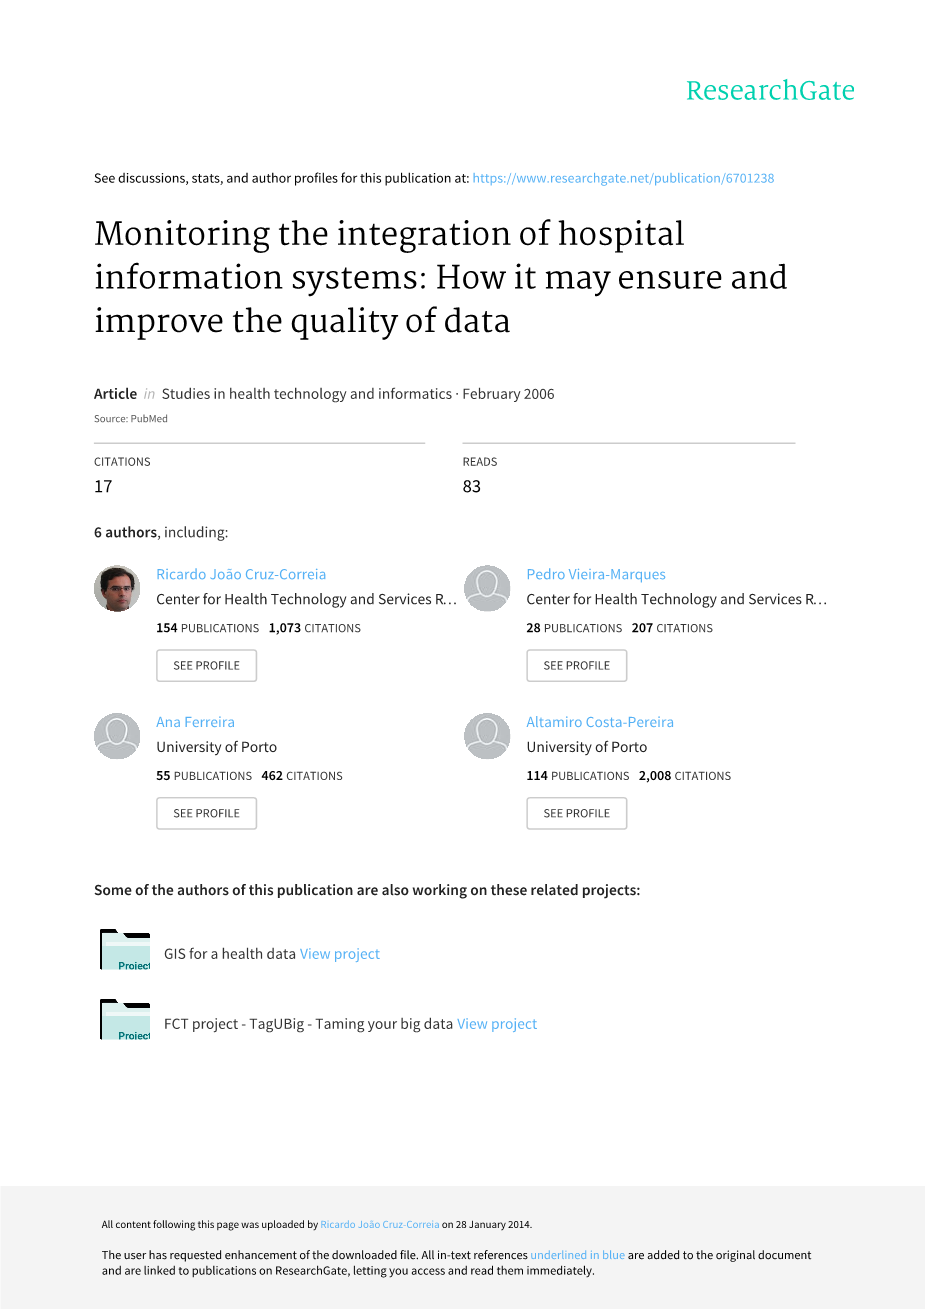925x1309 pixels.
Task: Open Altamiro Costa-Pereira author name link
Action: pyautogui.click(x=600, y=722)
